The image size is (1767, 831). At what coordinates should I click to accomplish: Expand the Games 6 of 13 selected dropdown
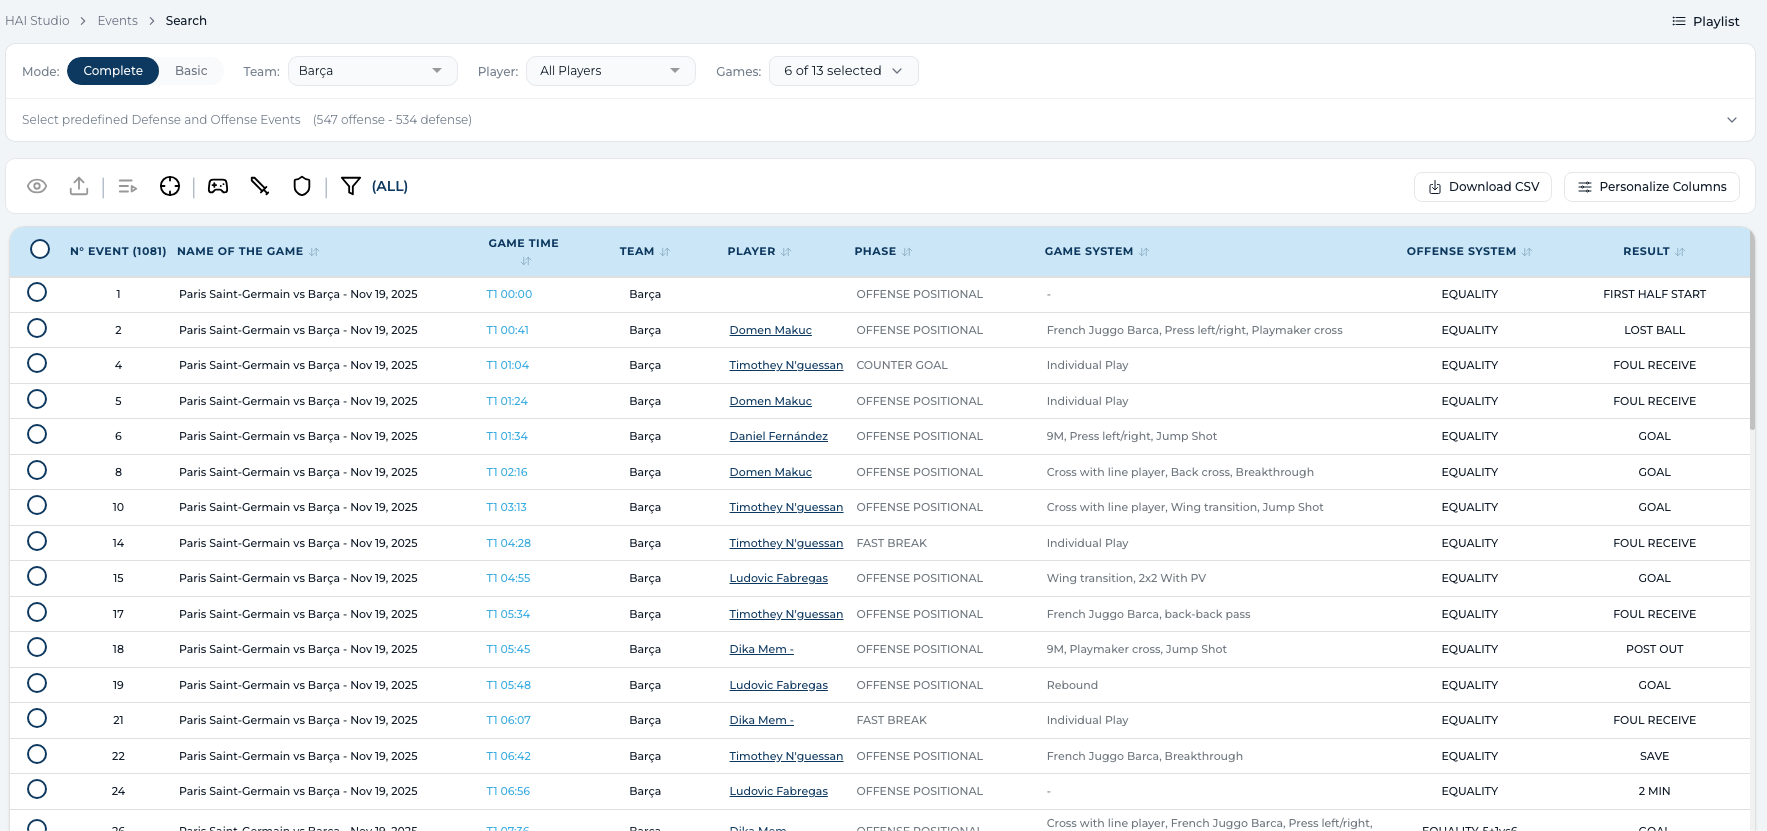point(843,71)
